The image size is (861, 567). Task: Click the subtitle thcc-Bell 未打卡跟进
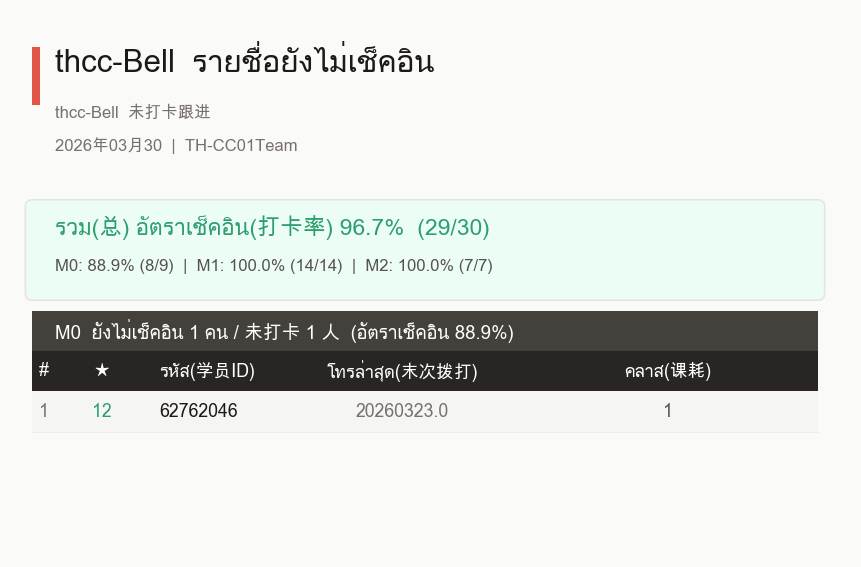(132, 112)
